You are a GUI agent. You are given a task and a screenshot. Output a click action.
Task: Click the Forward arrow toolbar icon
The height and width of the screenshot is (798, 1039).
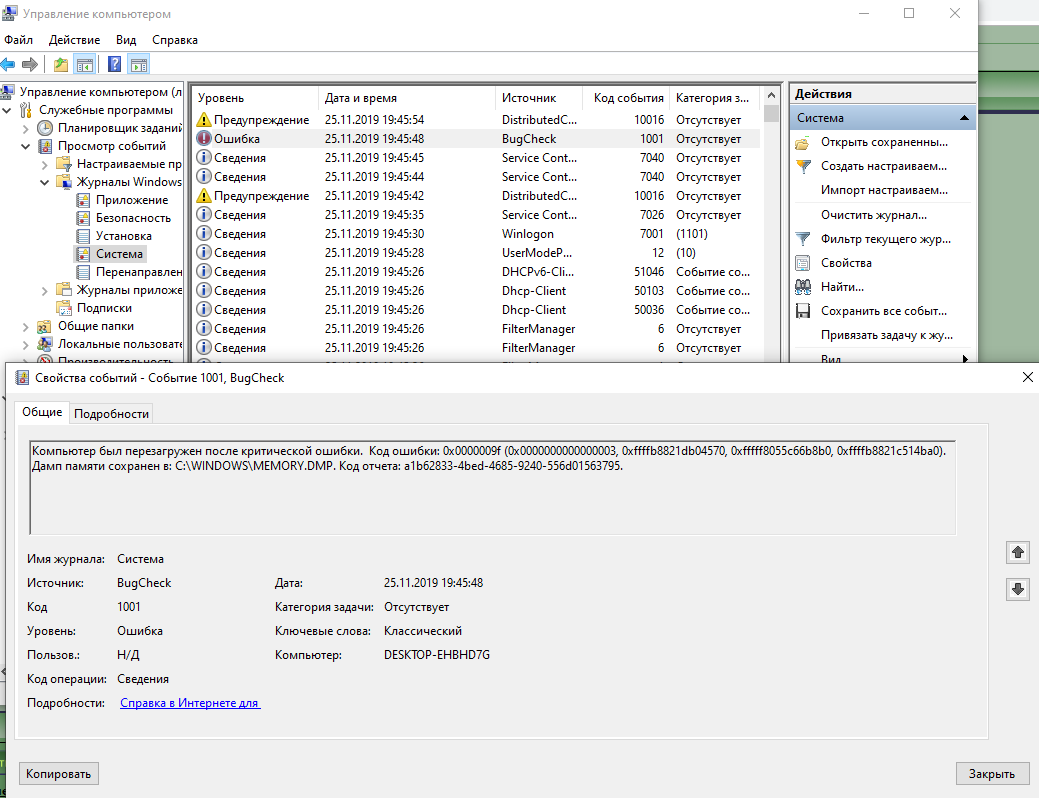(29, 64)
